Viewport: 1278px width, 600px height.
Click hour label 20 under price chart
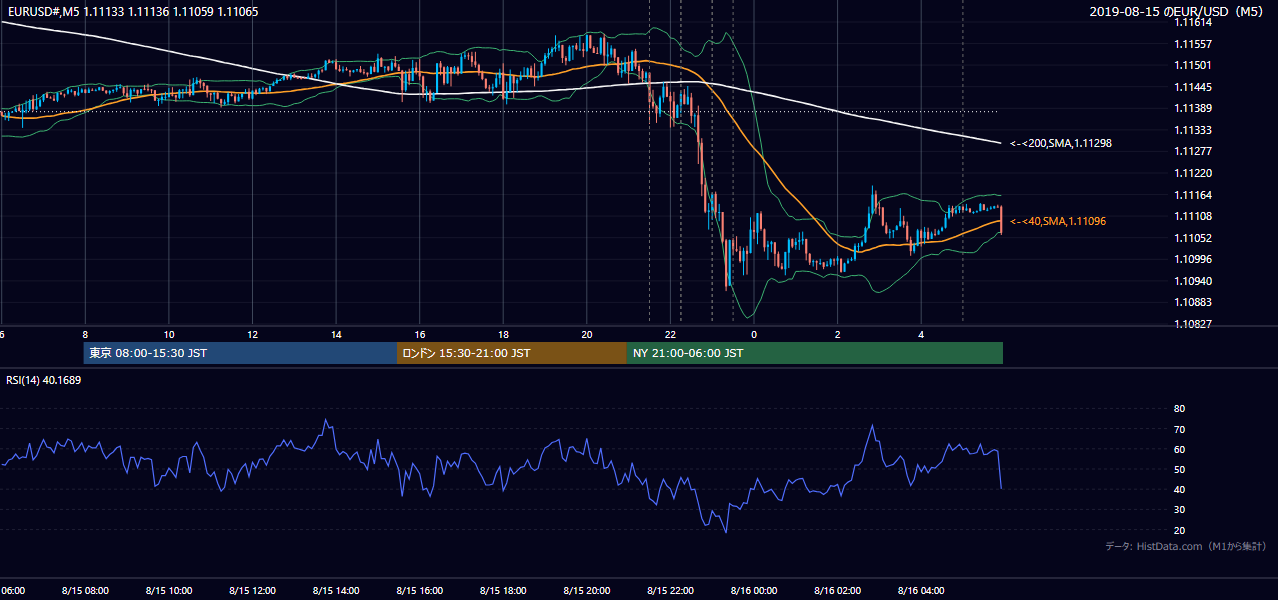tap(587, 335)
